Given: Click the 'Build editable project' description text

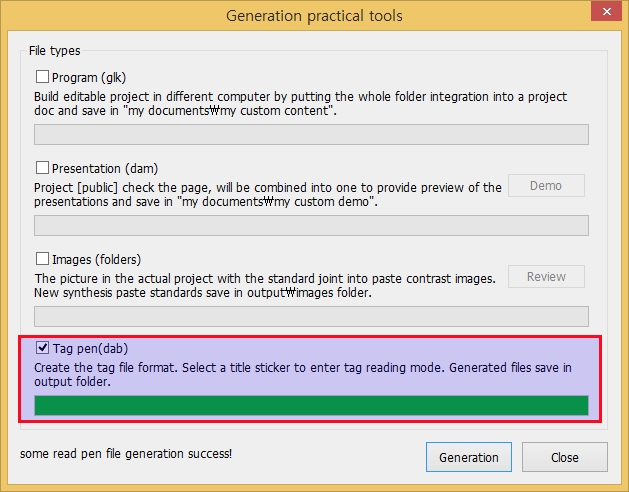Looking at the screenshot, I should (300, 104).
